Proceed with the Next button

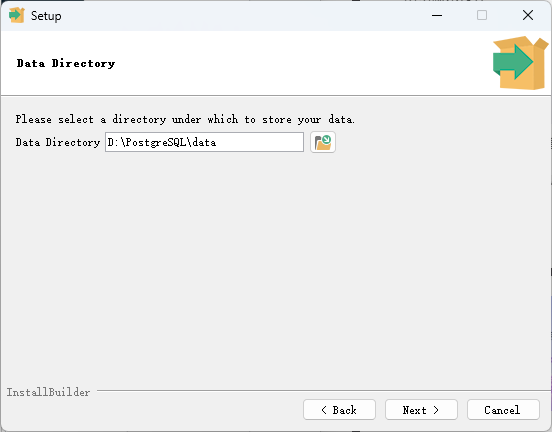point(421,410)
